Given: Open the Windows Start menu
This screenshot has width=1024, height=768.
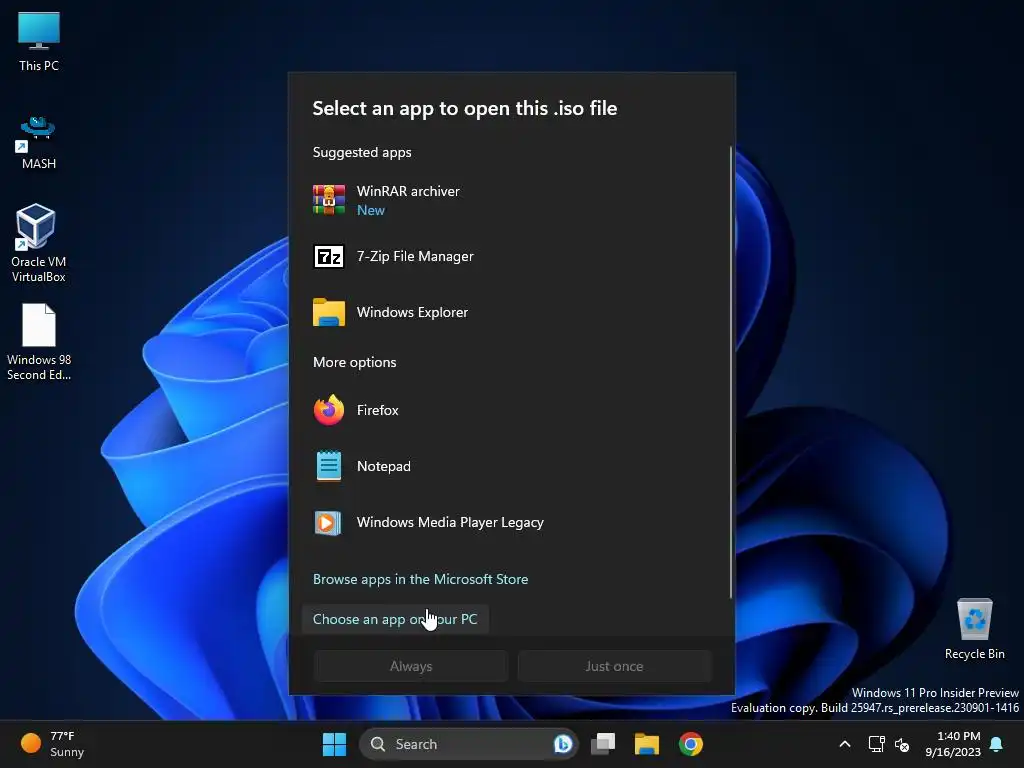Looking at the screenshot, I should pos(334,744).
